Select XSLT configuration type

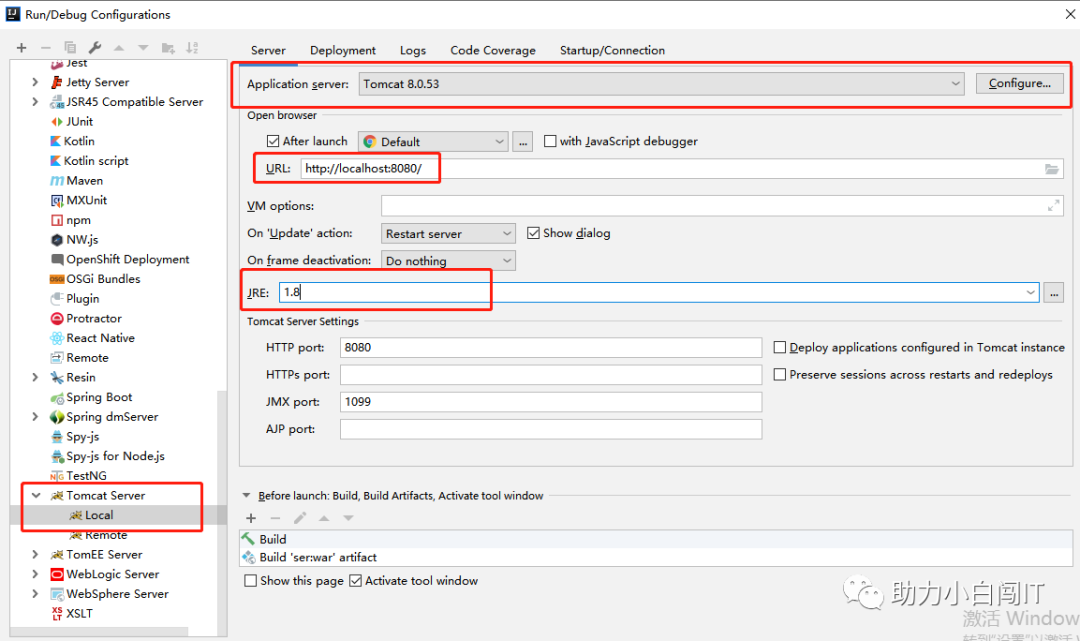(79, 613)
